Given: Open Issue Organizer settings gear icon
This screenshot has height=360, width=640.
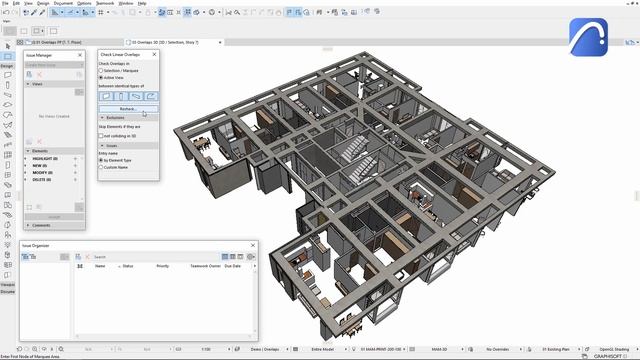Looking at the screenshot, I should pyautogui.click(x=251, y=257).
